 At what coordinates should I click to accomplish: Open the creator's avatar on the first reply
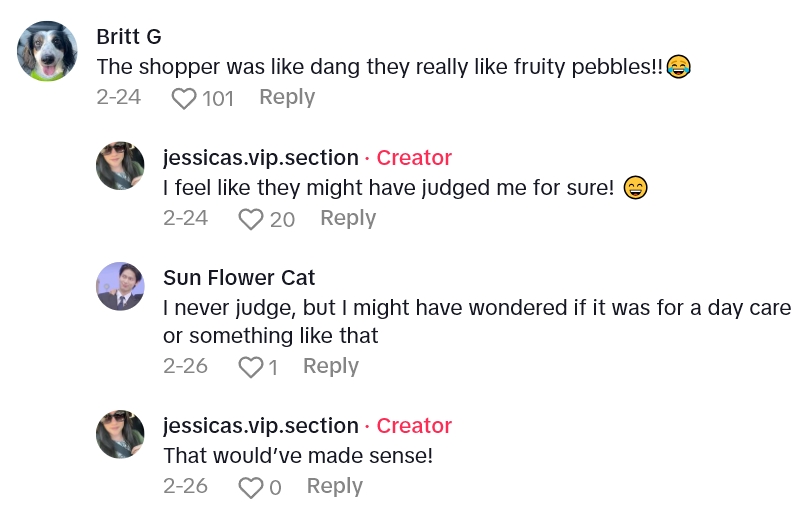(x=120, y=166)
